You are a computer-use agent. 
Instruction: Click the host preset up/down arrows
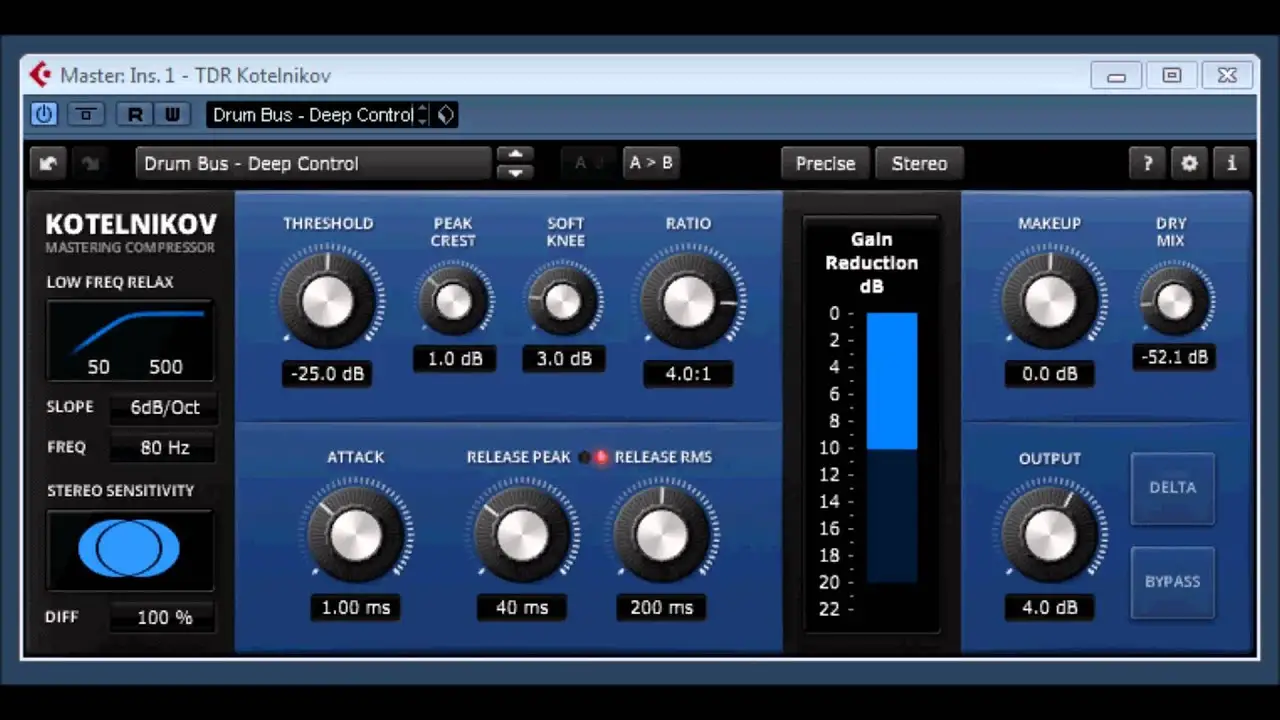point(423,115)
